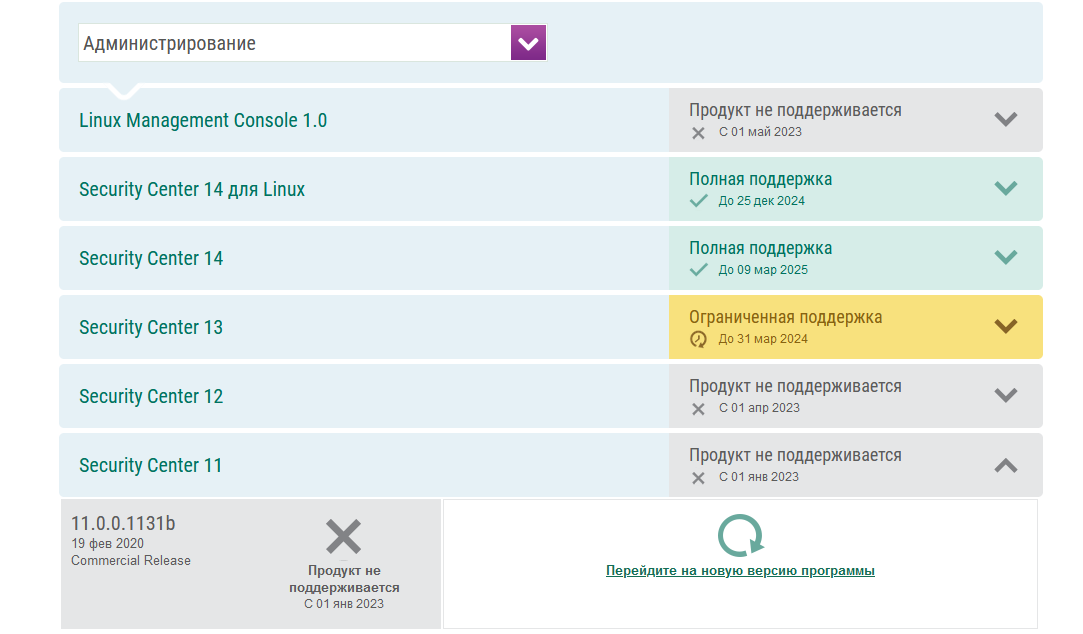Expand the Security Center 14 для Linux chevron

(x=1006, y=188)
